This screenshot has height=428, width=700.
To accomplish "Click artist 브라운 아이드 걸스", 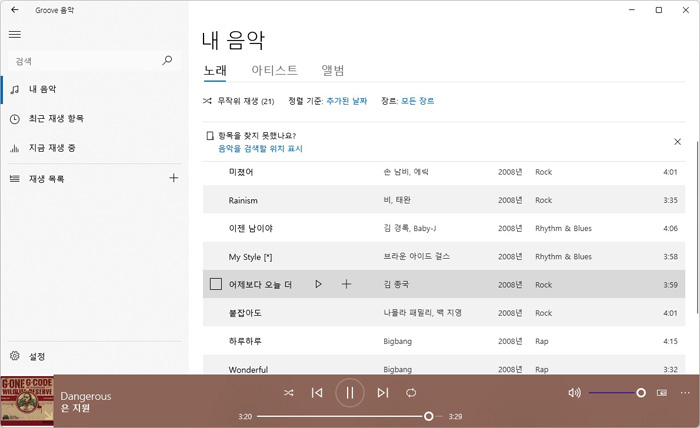I will [417, 256].
